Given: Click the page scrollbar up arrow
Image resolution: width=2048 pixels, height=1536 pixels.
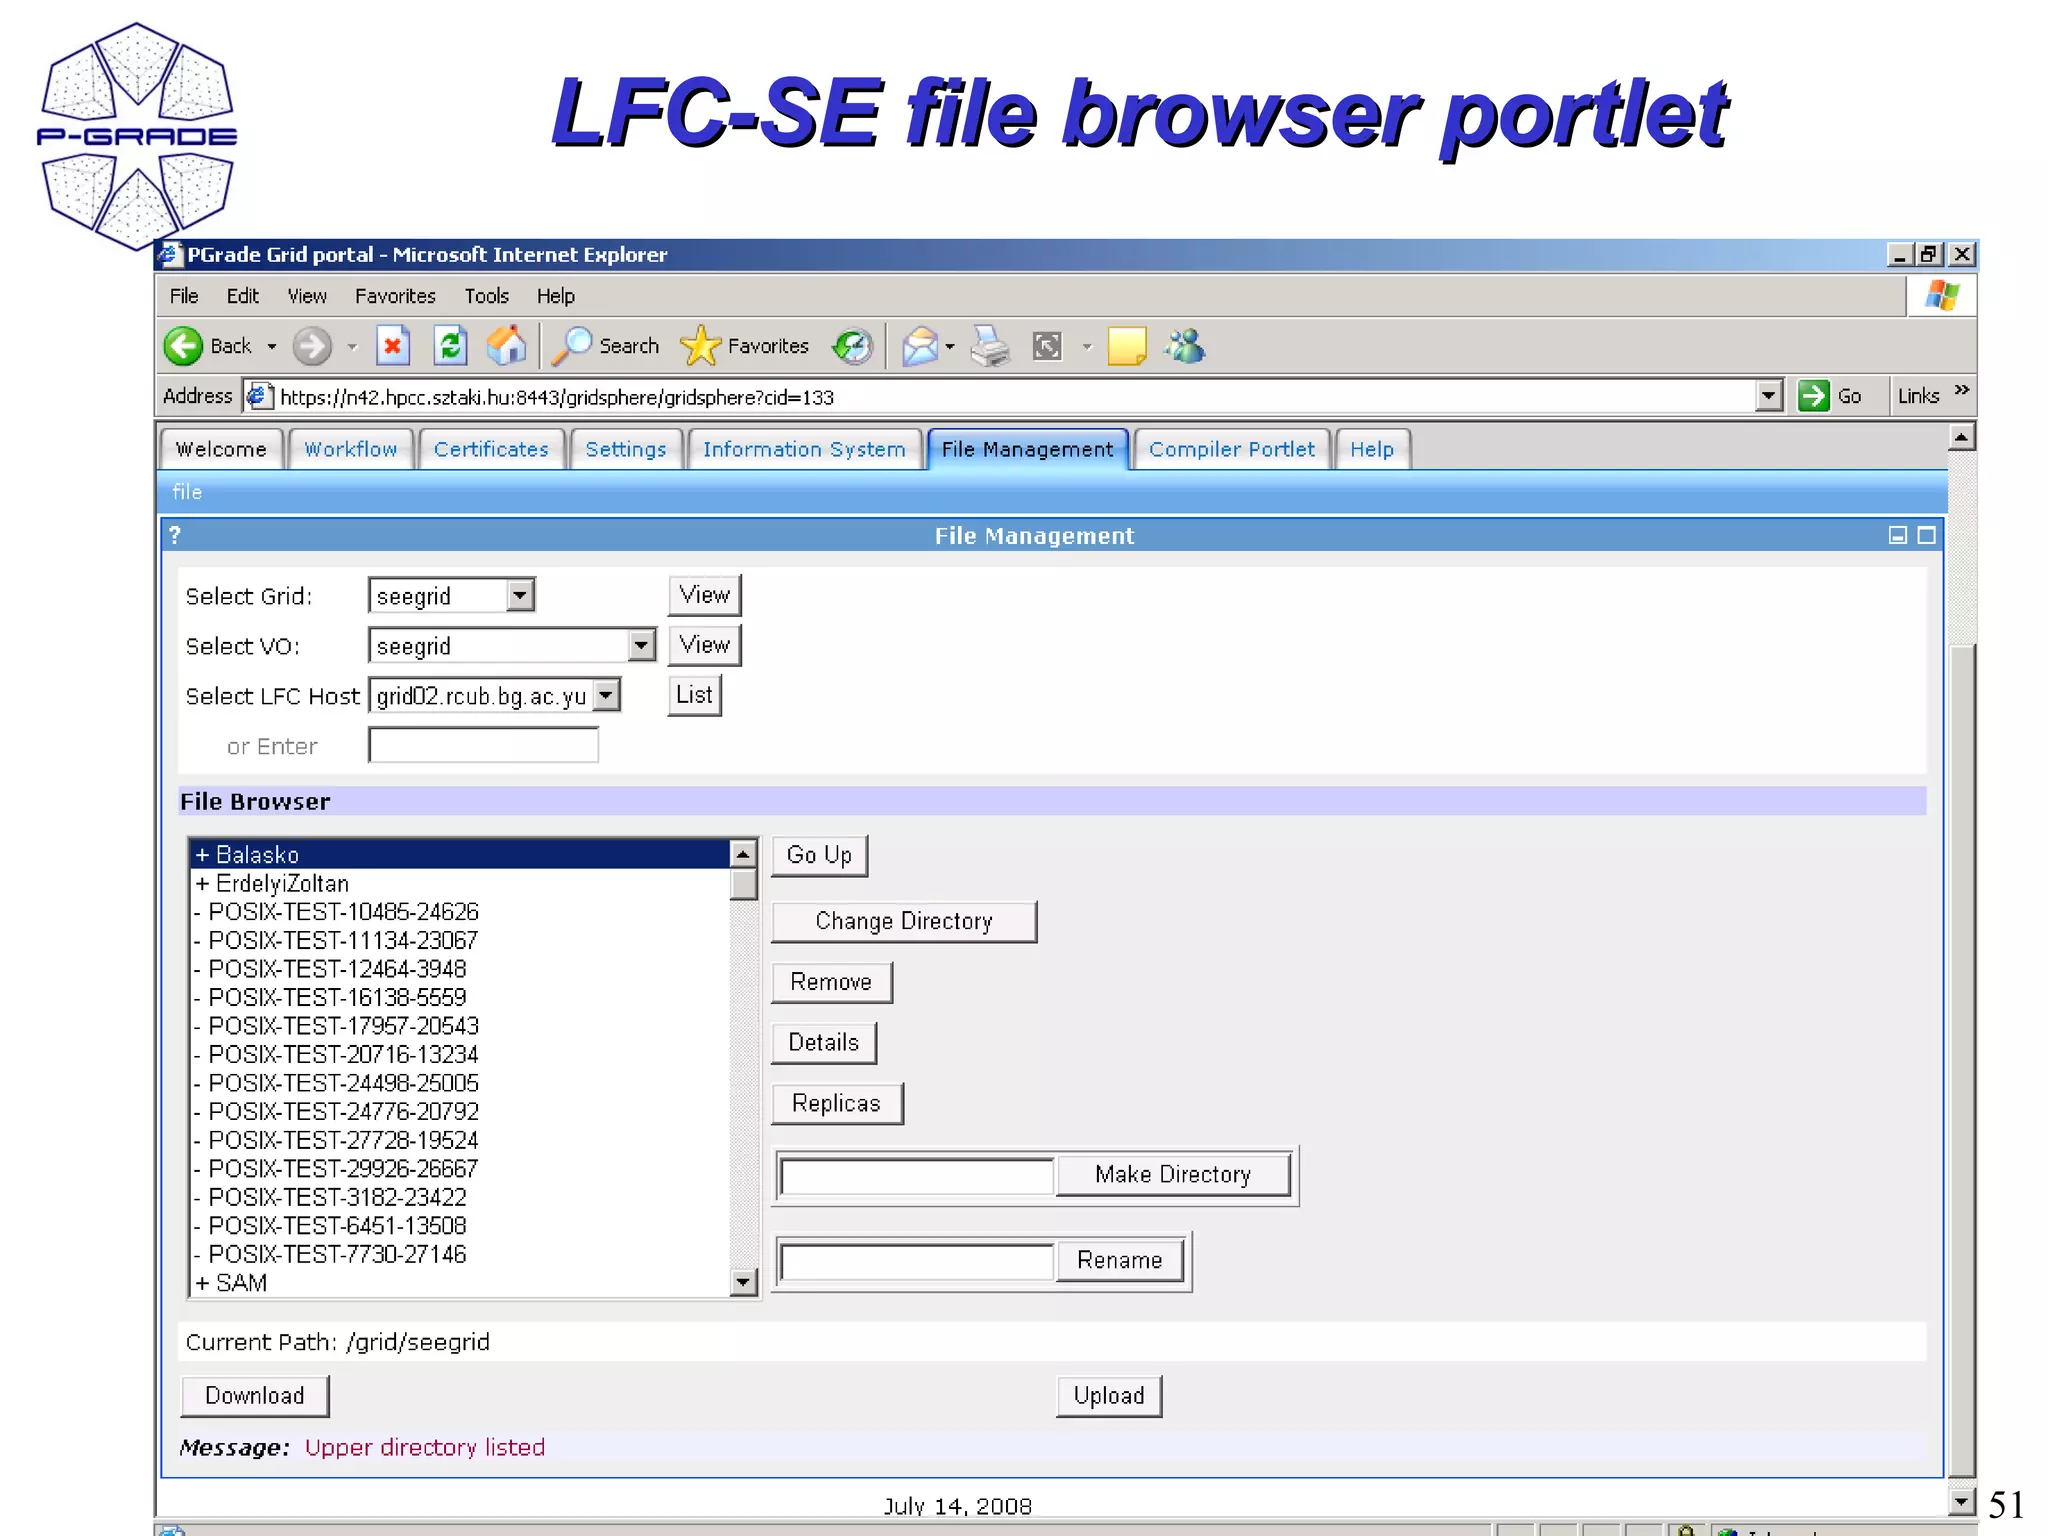Looking at the screenshot, I should click(x=1962, y=437).
